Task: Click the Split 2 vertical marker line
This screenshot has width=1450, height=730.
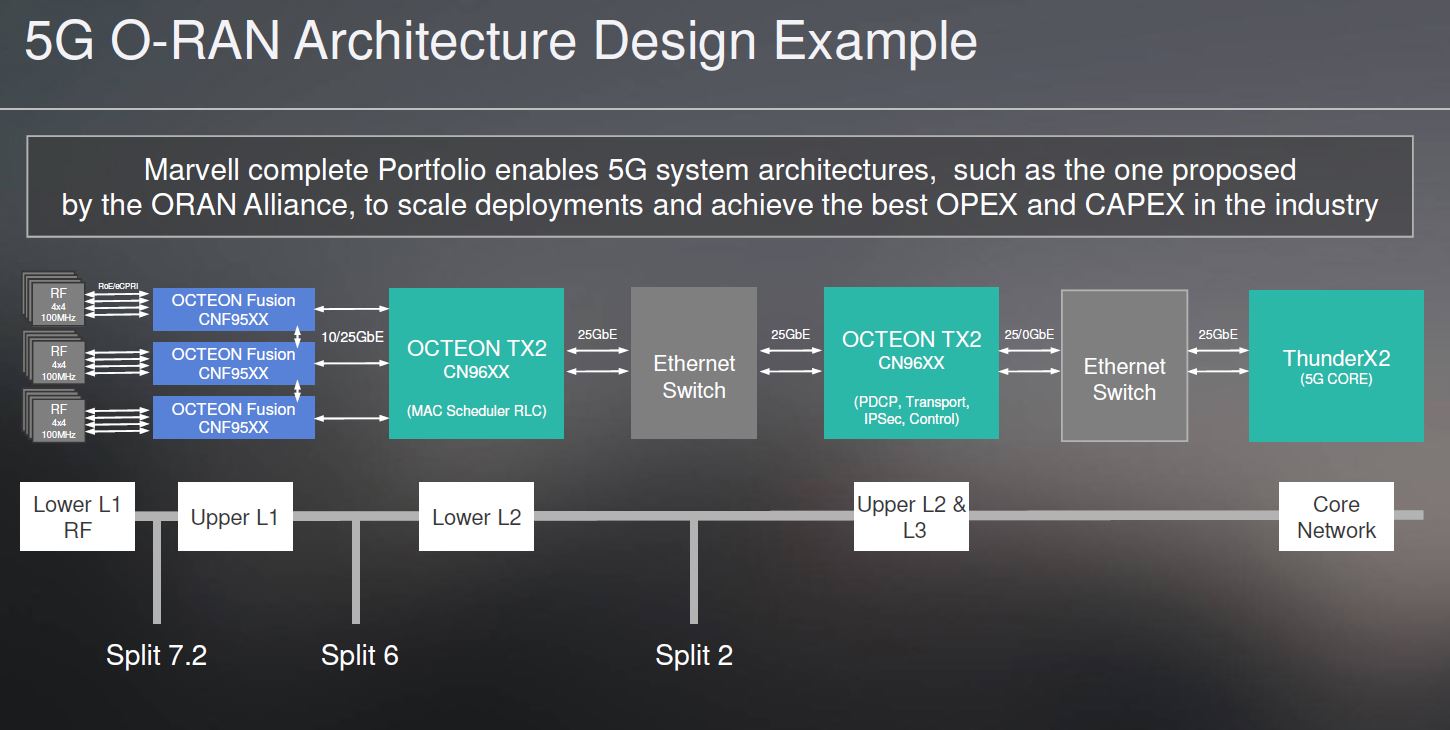Action: pos(694,572)
